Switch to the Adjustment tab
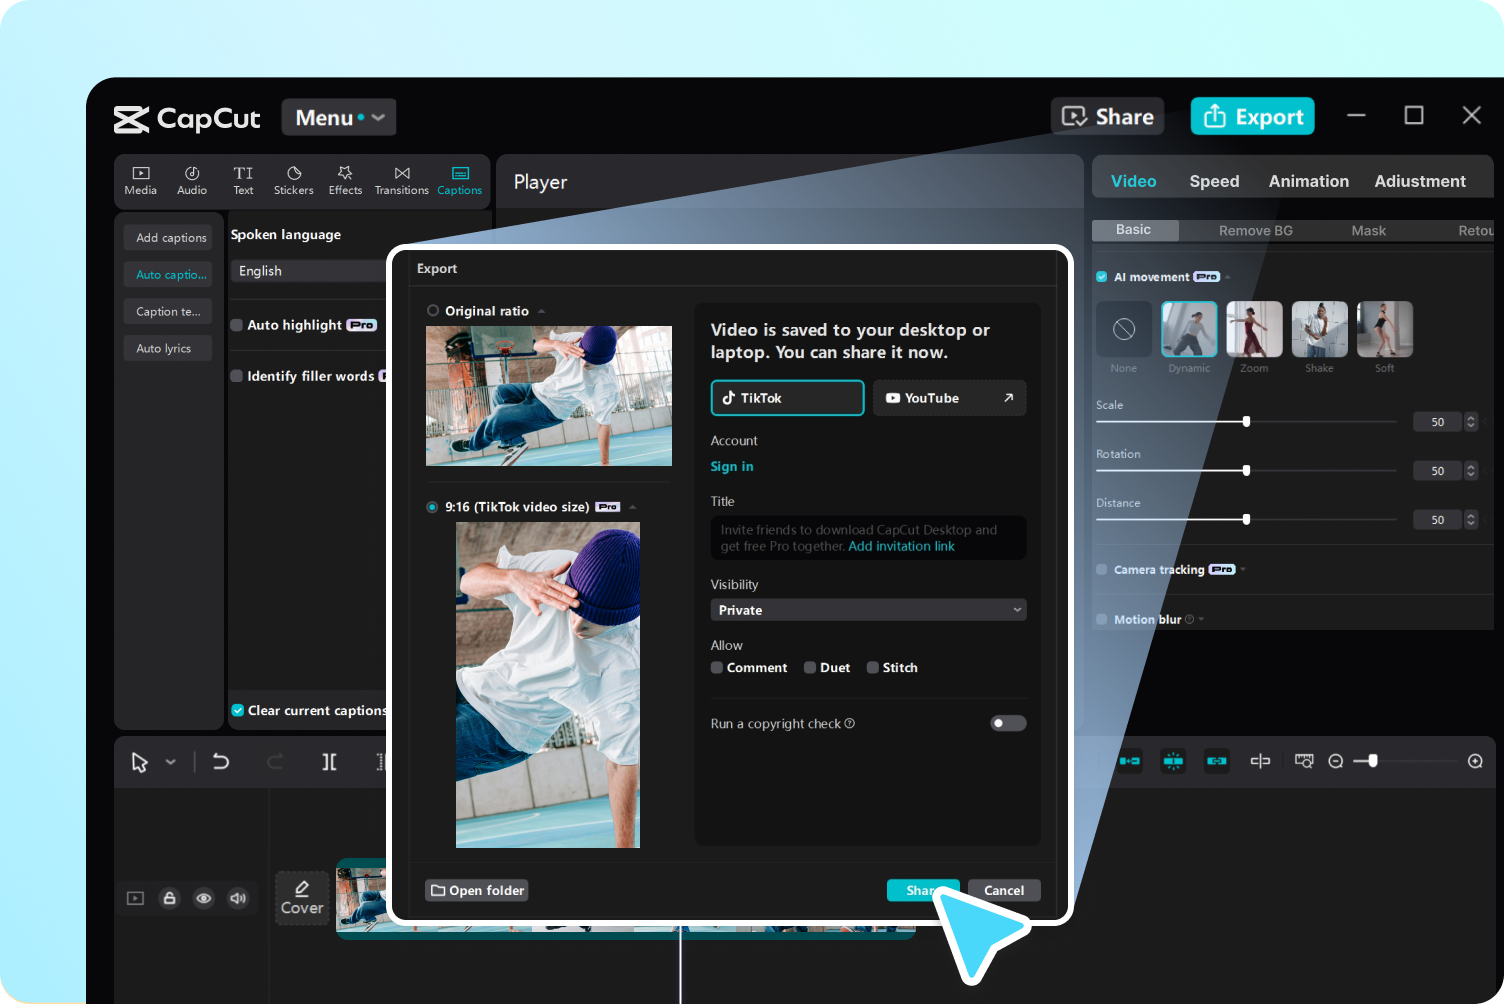 [1420, 181]
